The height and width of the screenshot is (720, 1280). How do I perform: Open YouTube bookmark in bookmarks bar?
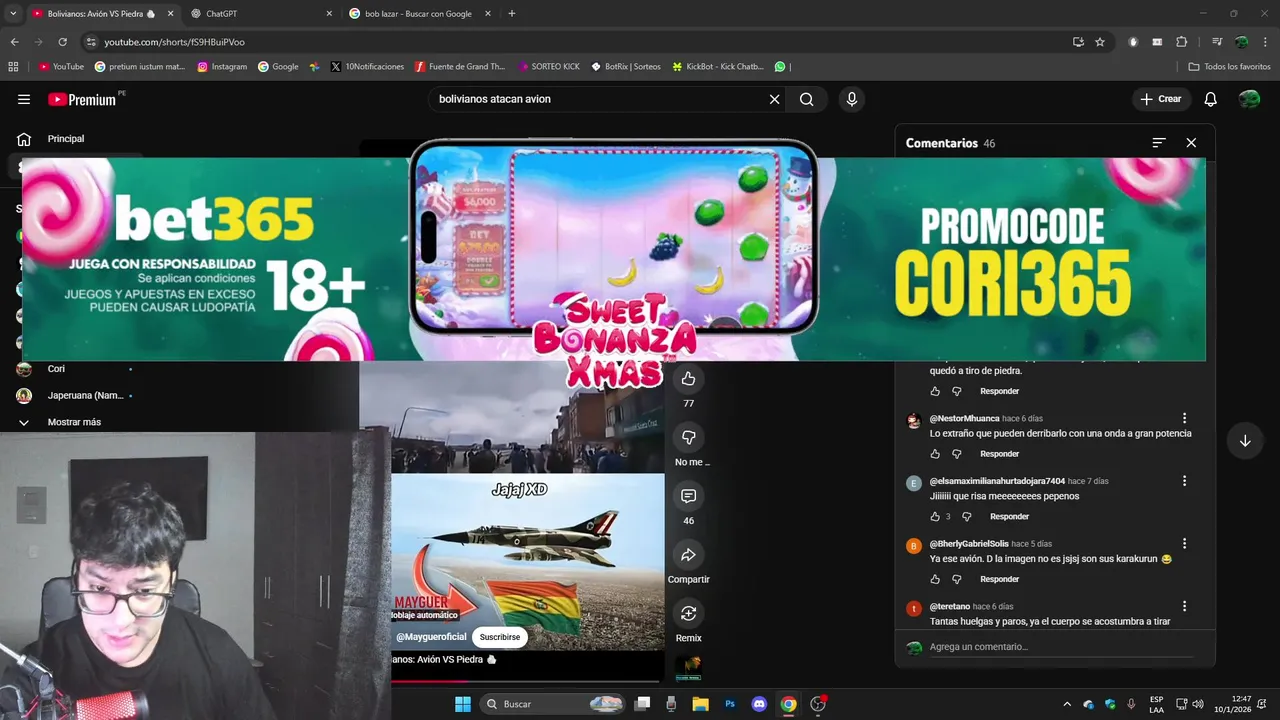pyautogui.click(x=61, y=67)
